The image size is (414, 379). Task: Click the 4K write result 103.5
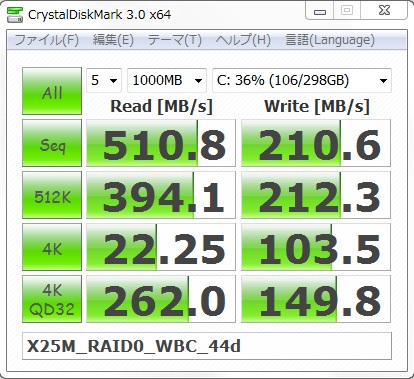[x=316, y=247]
